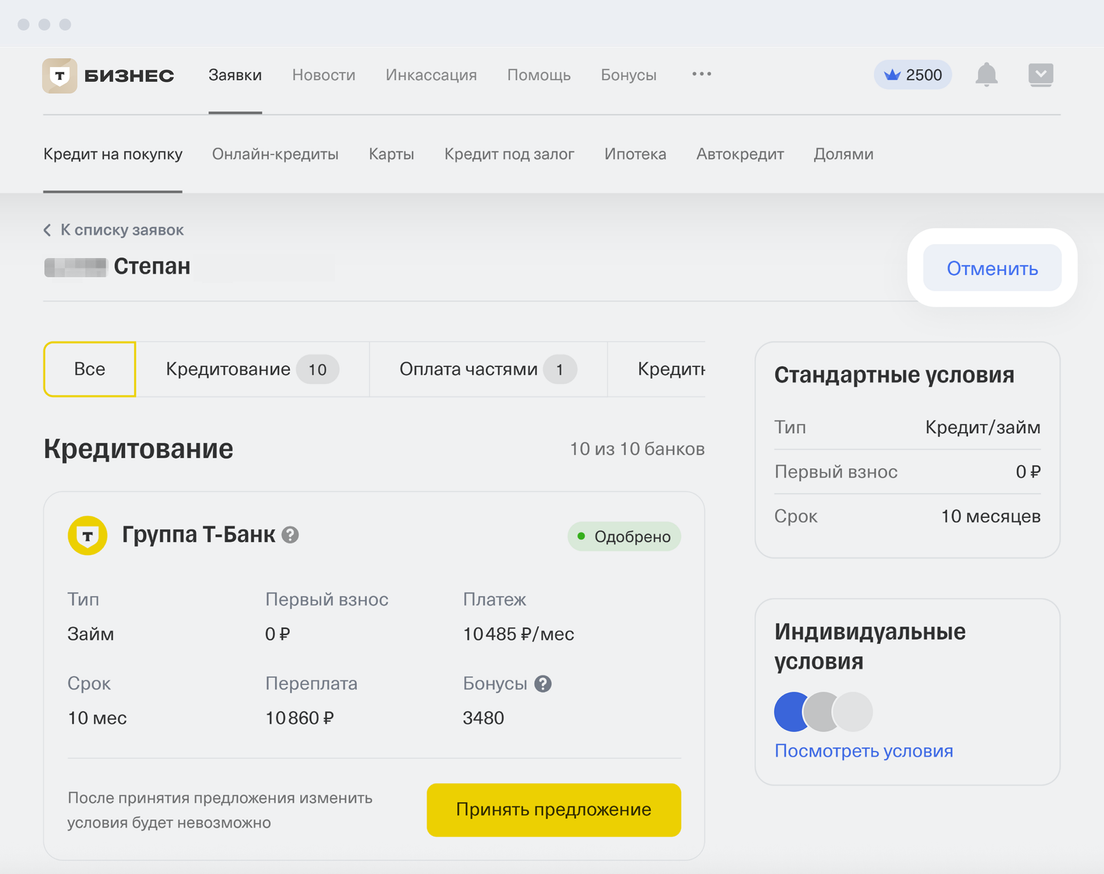The width and height of the screenshot is (1104, 874).
Task: Click the blue circle under Индивидуальные условия
Action: point(793,712)
